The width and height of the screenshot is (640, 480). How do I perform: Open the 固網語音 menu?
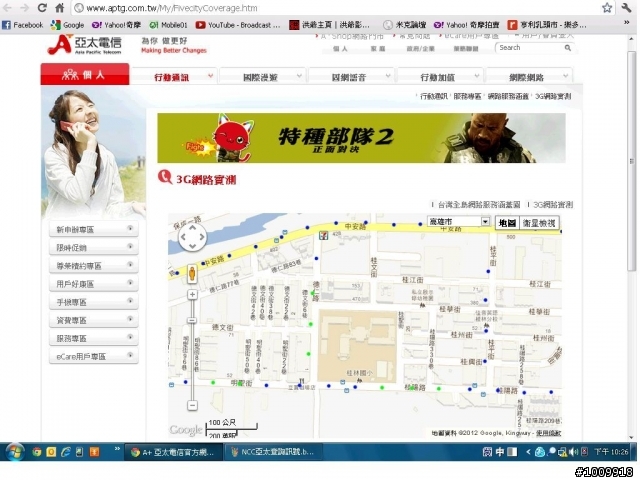[349, 77]
